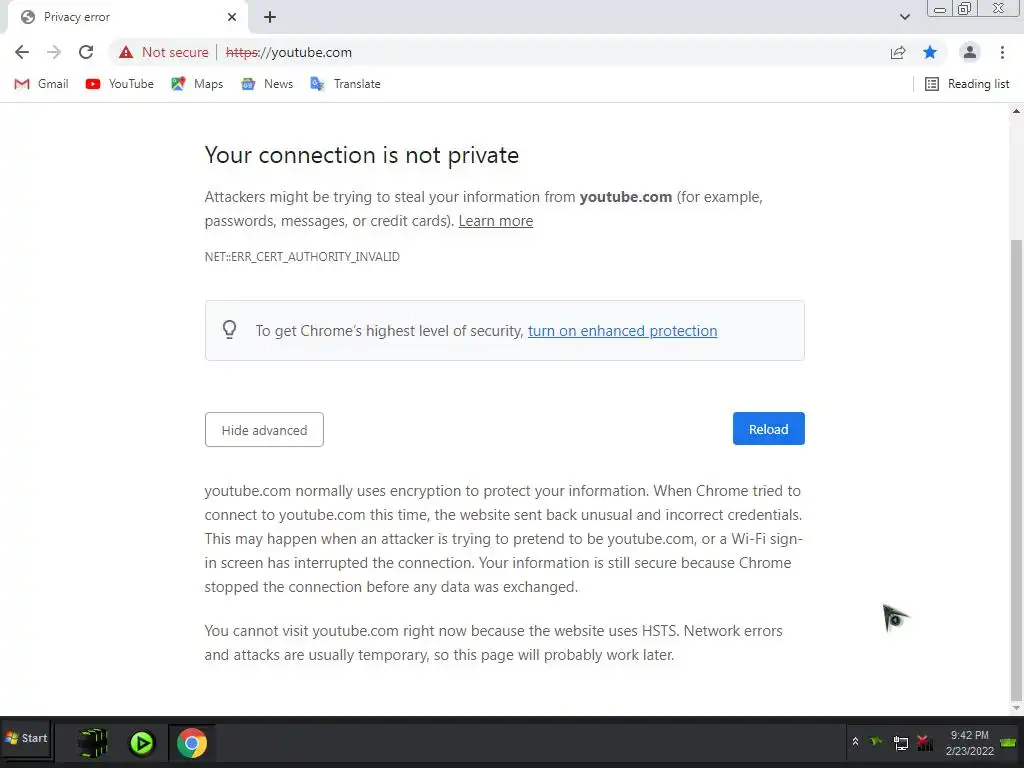Show hidden system tray icons

point(855,742)
